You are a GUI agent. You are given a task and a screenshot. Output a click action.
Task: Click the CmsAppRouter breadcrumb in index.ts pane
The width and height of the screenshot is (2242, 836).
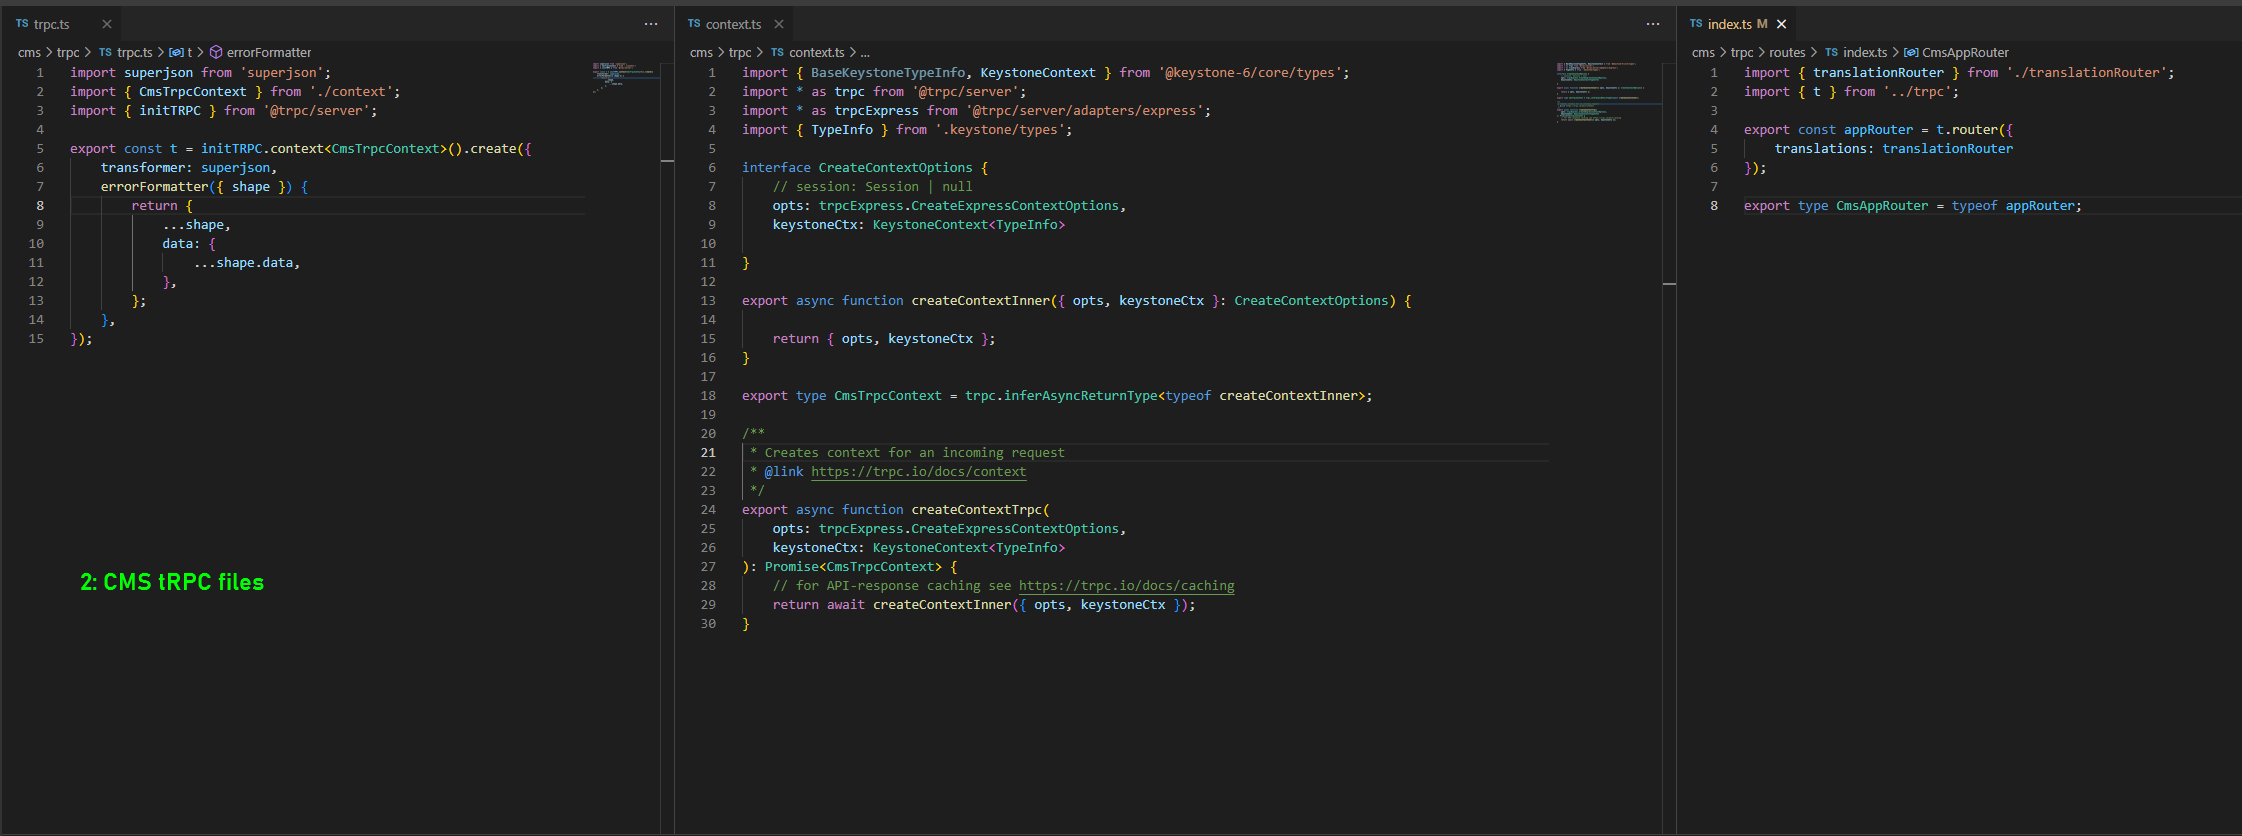coord(1964,52)
